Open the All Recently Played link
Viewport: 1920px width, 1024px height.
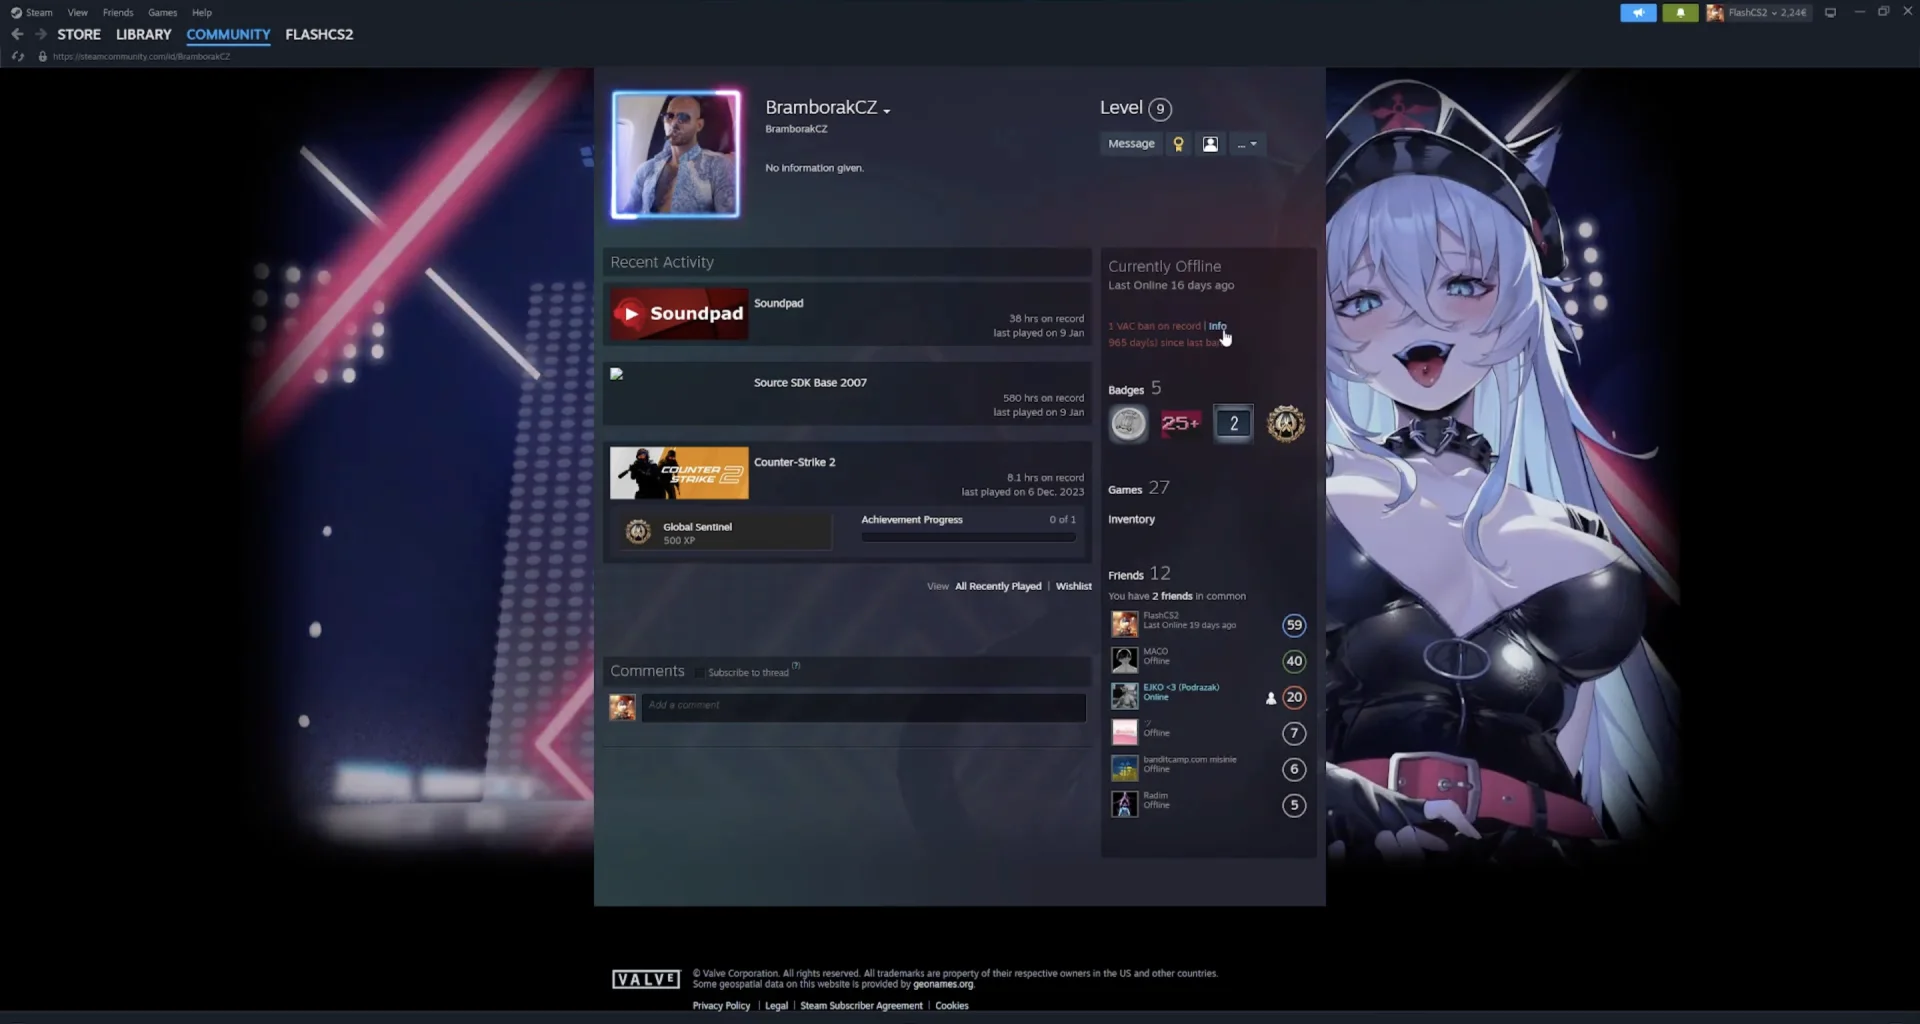[x=998, y=587]
